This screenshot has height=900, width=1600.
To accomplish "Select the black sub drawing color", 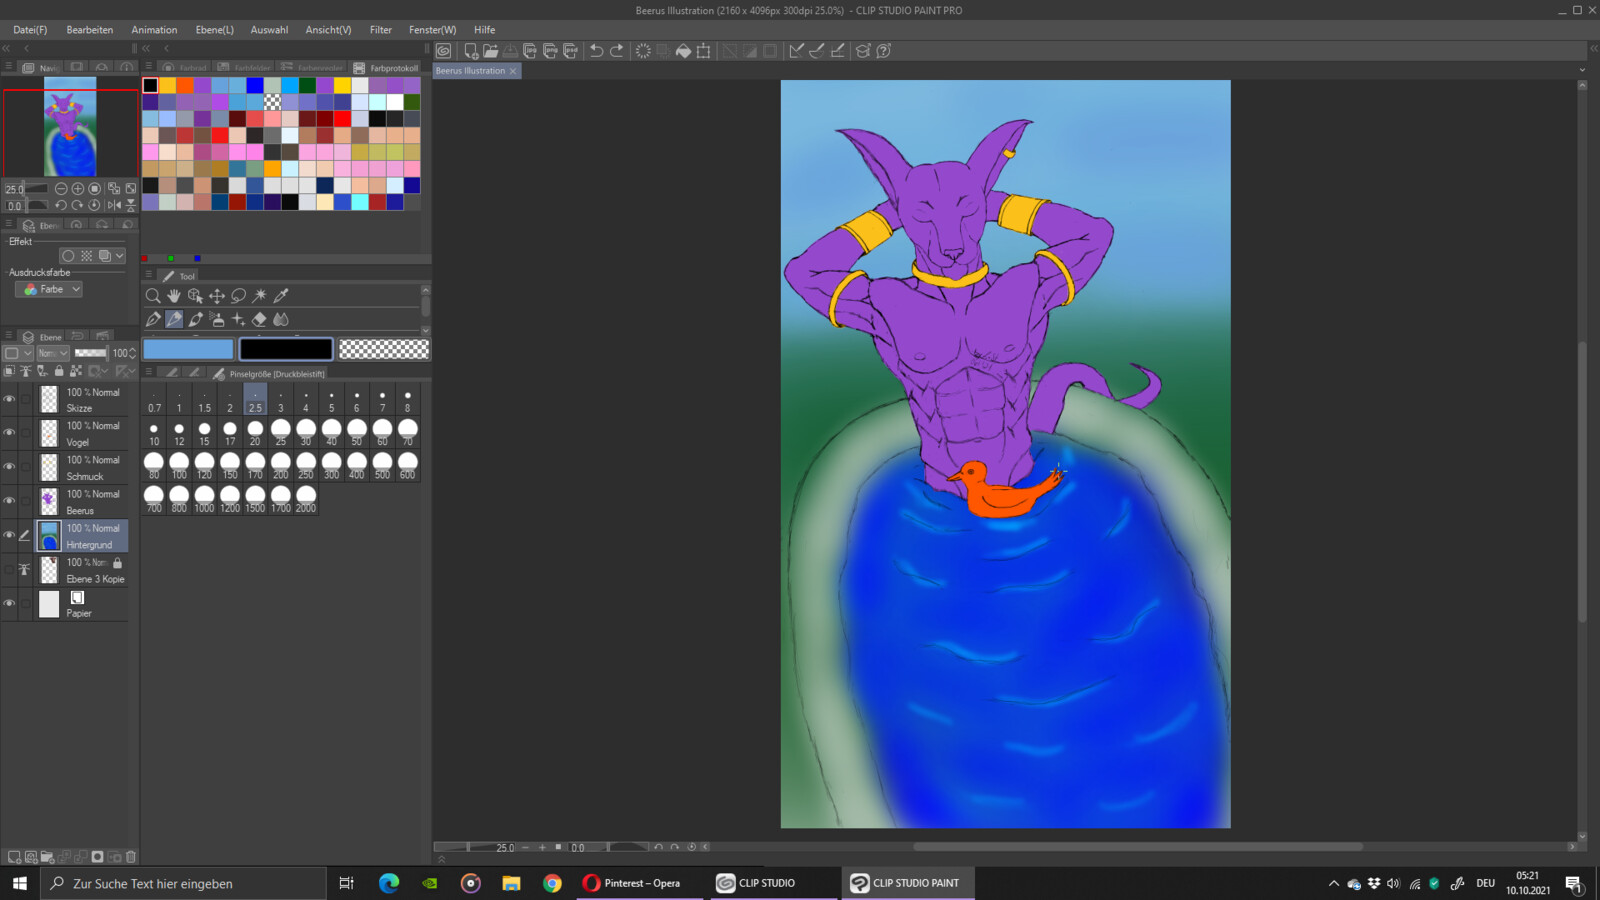I will (x=286, y=349).
